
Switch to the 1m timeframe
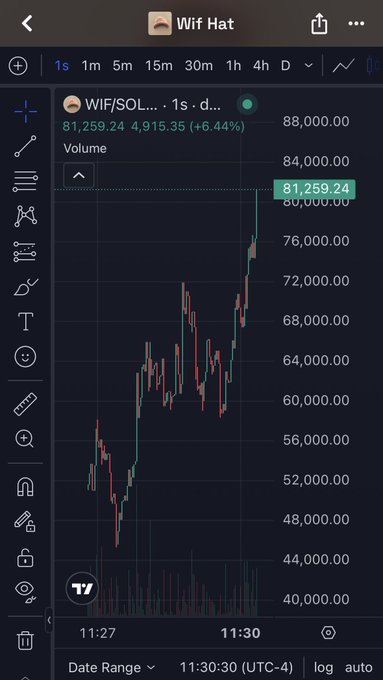tap(91, 66)
